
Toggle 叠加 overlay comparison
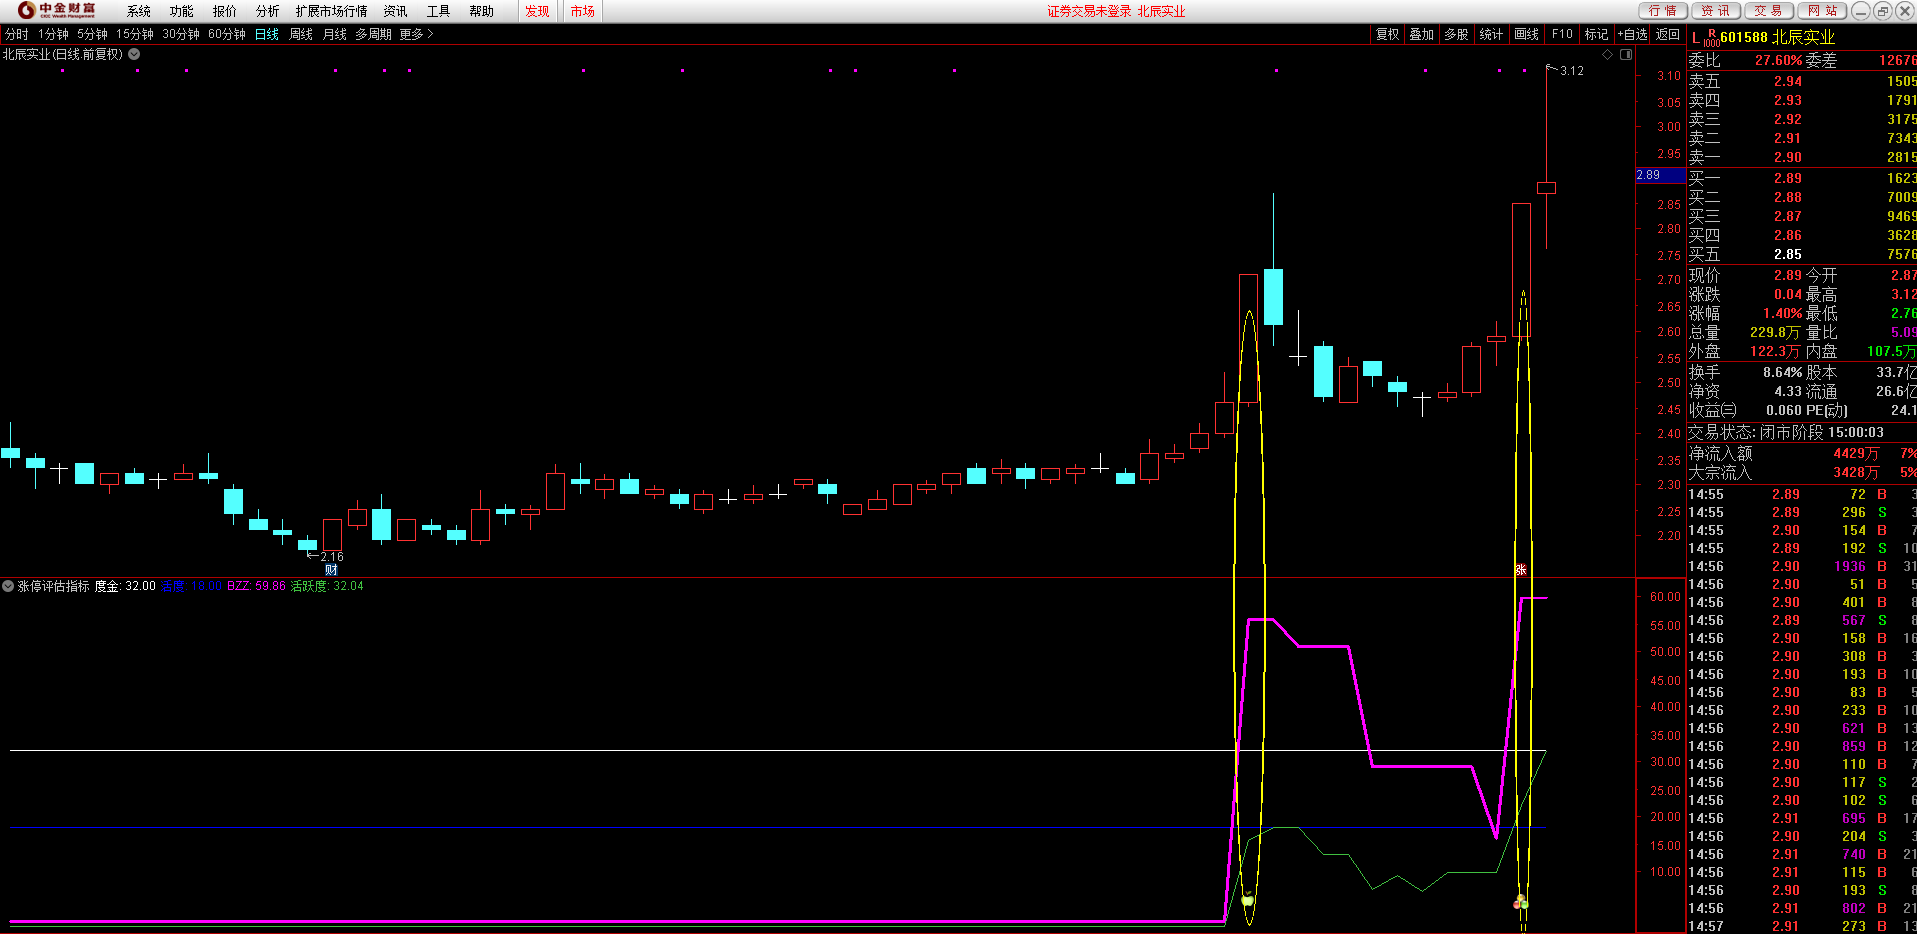(x=1421, y=34)
